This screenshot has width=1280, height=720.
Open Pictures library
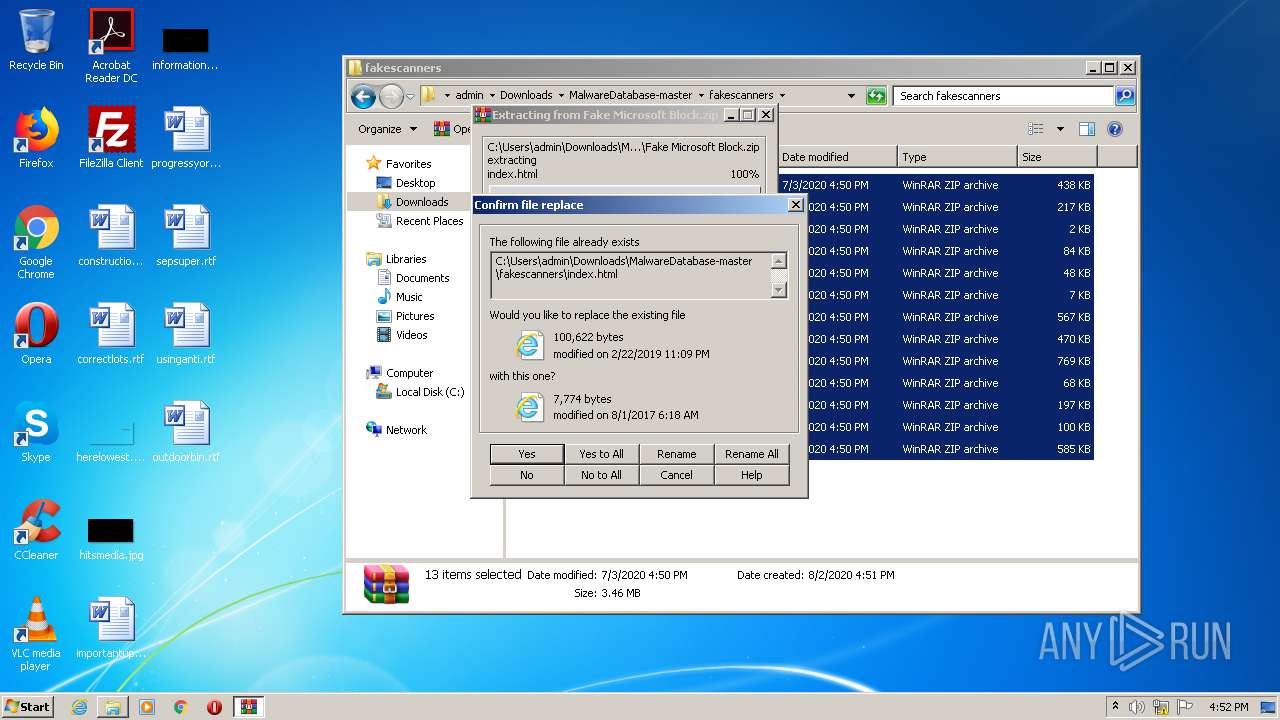[x=414, y=316]
